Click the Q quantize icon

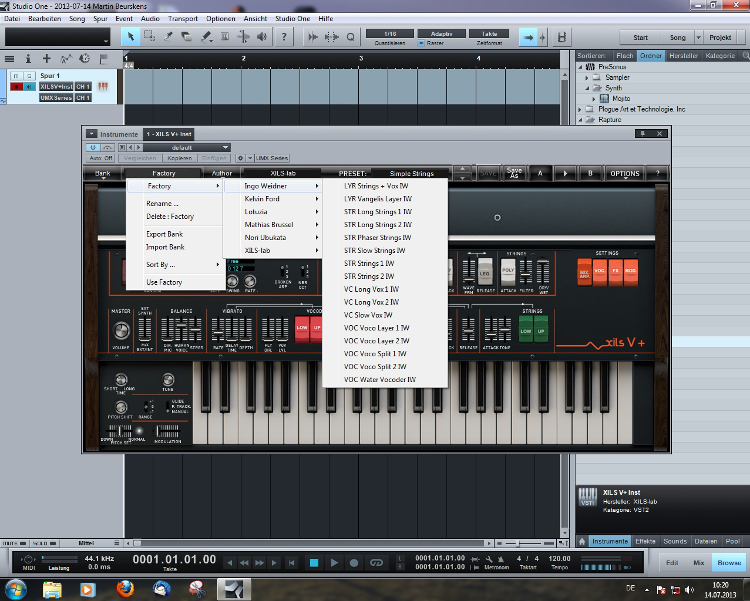point(351,37)
